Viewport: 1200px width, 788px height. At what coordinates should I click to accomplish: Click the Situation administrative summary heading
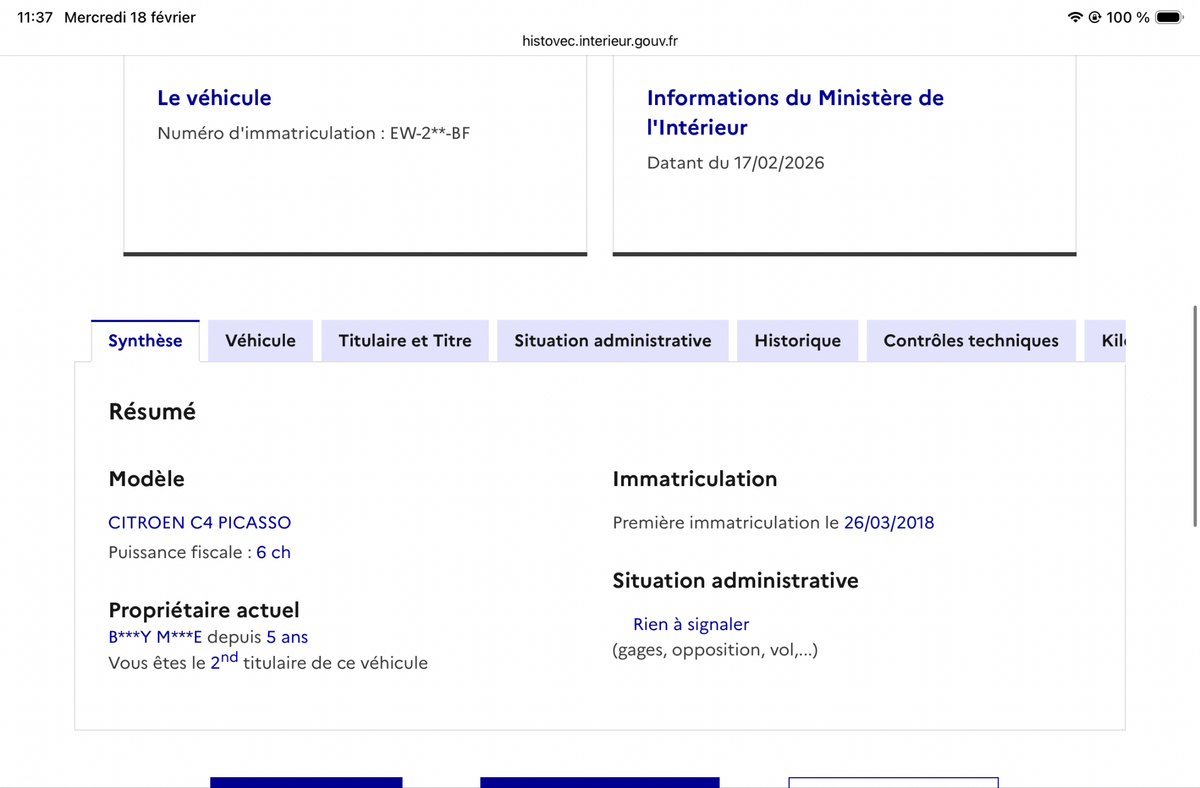click(735, 580)
